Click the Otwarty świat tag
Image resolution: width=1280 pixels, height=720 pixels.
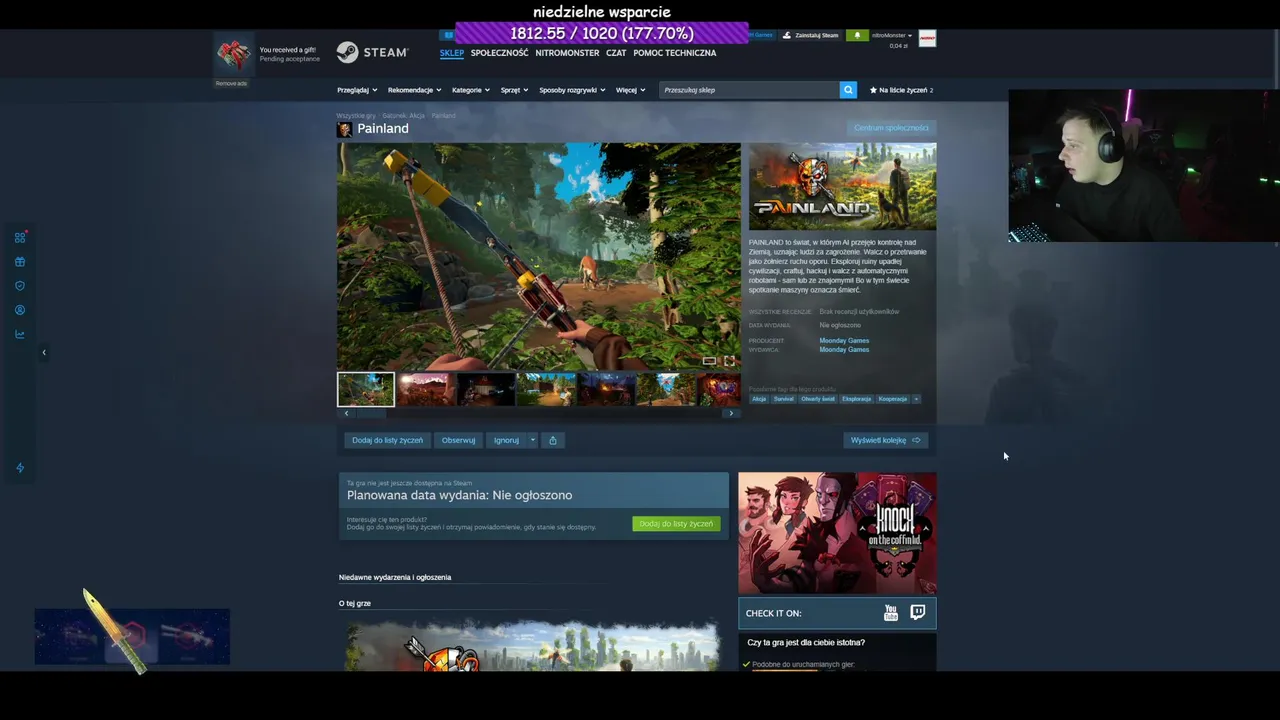pyautogui.click(x=817, y=399)
